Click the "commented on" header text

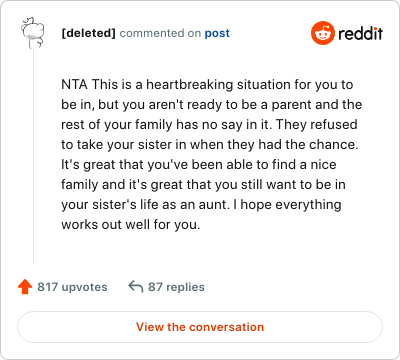(160, 33)
